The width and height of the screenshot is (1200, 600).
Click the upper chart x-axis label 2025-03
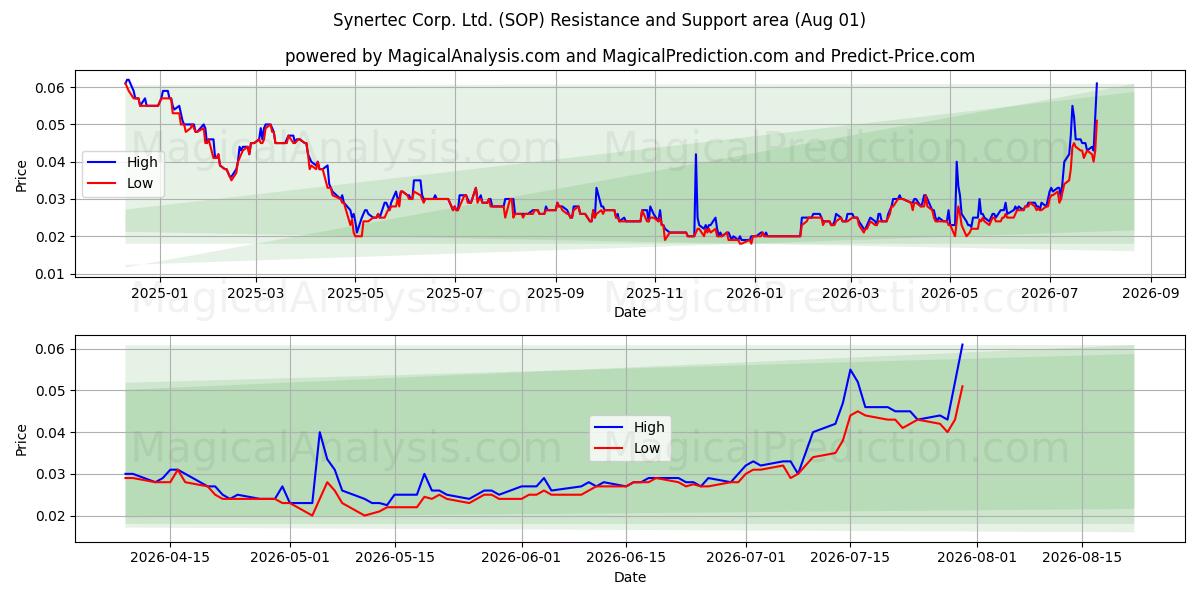click(x=256, y=294)
